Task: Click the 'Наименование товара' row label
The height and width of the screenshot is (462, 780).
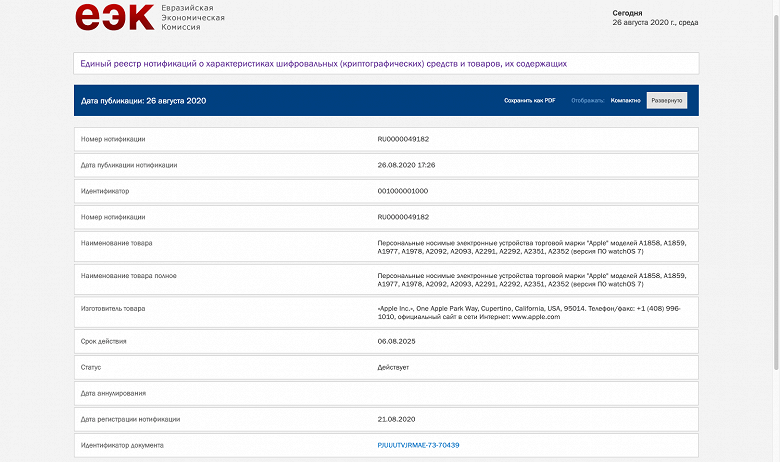Action: coord(117,243)
